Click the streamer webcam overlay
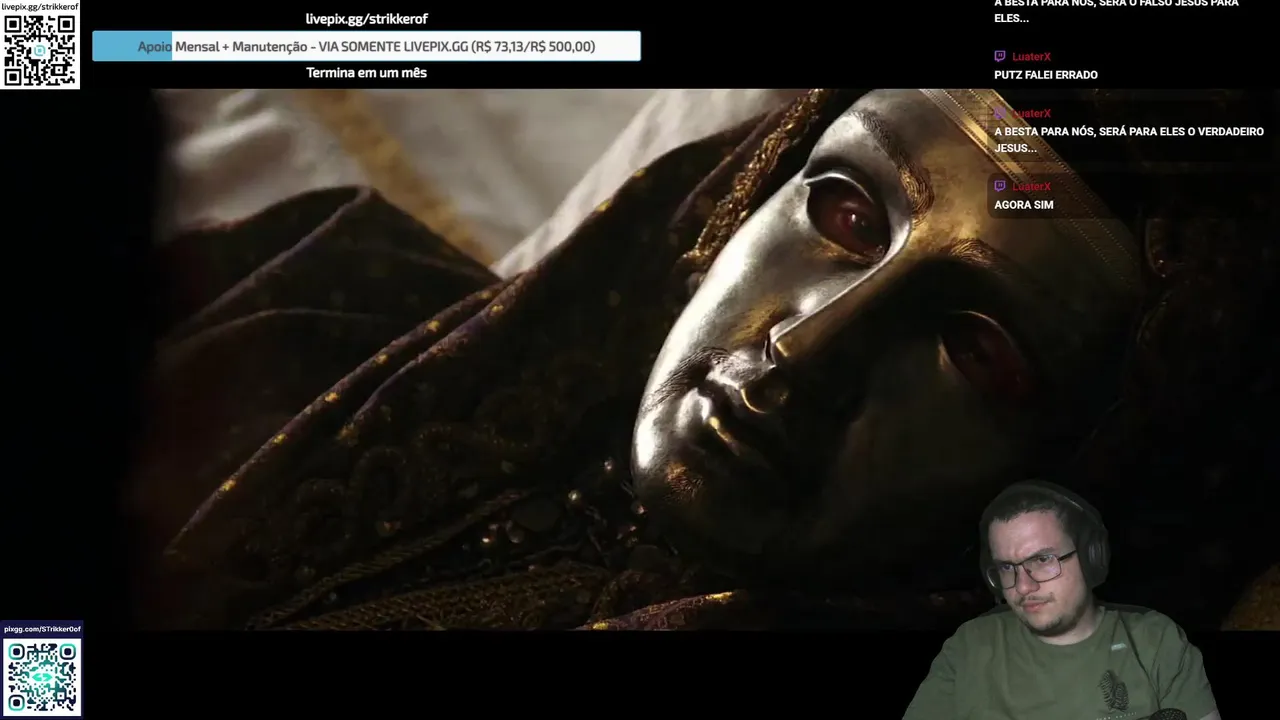The image size is (1280, 720). pos(1060,600)
